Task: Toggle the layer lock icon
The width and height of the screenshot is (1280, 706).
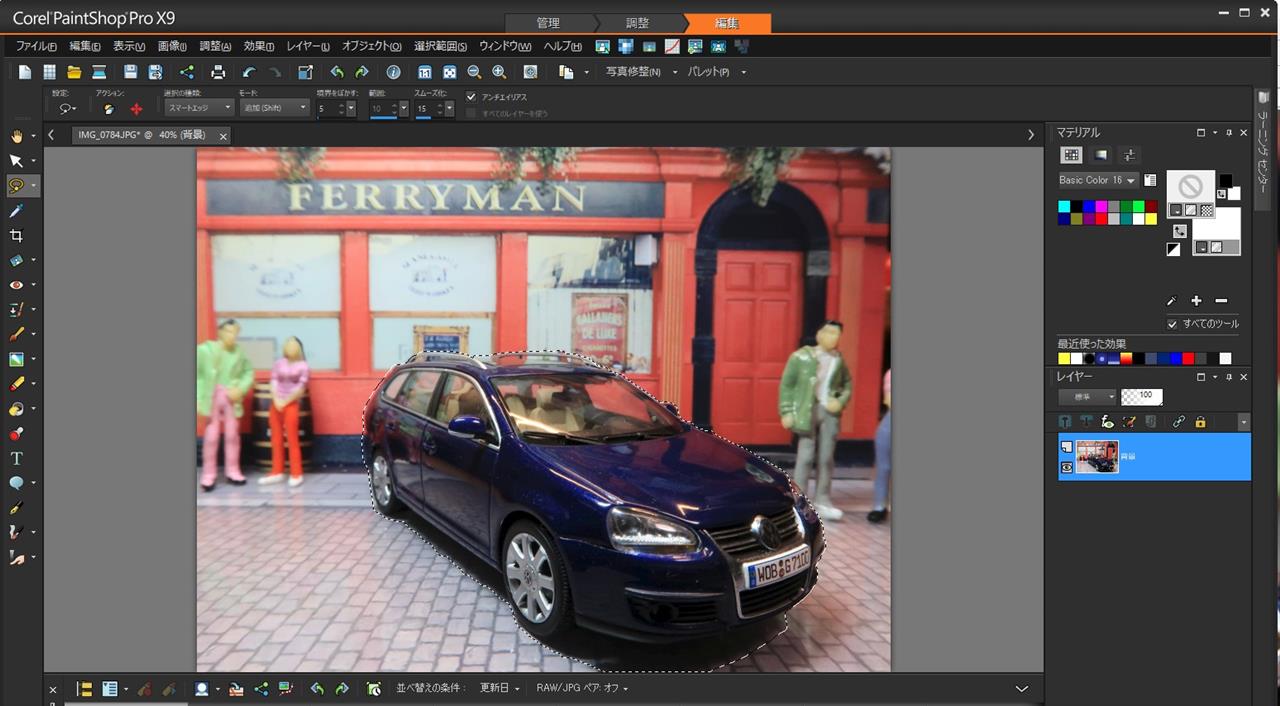Action: pos(1200,422)
